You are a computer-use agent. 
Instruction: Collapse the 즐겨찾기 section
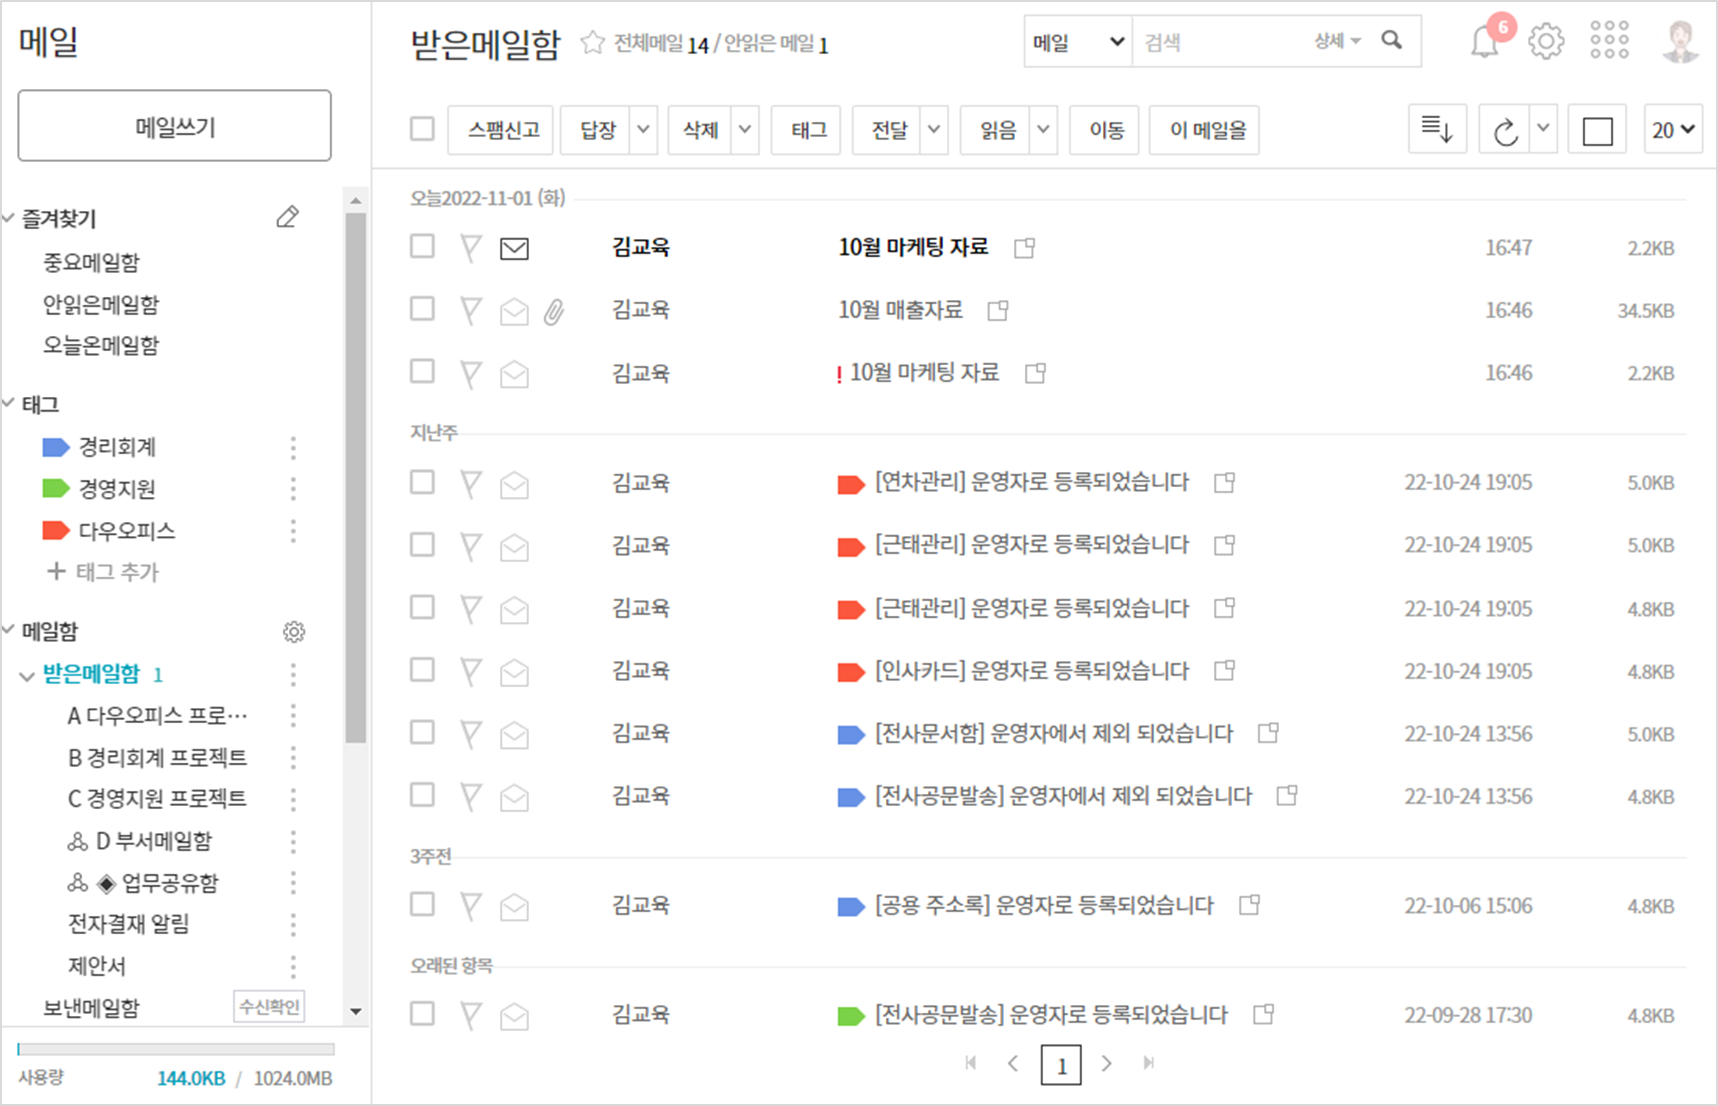tap(9, 217)
